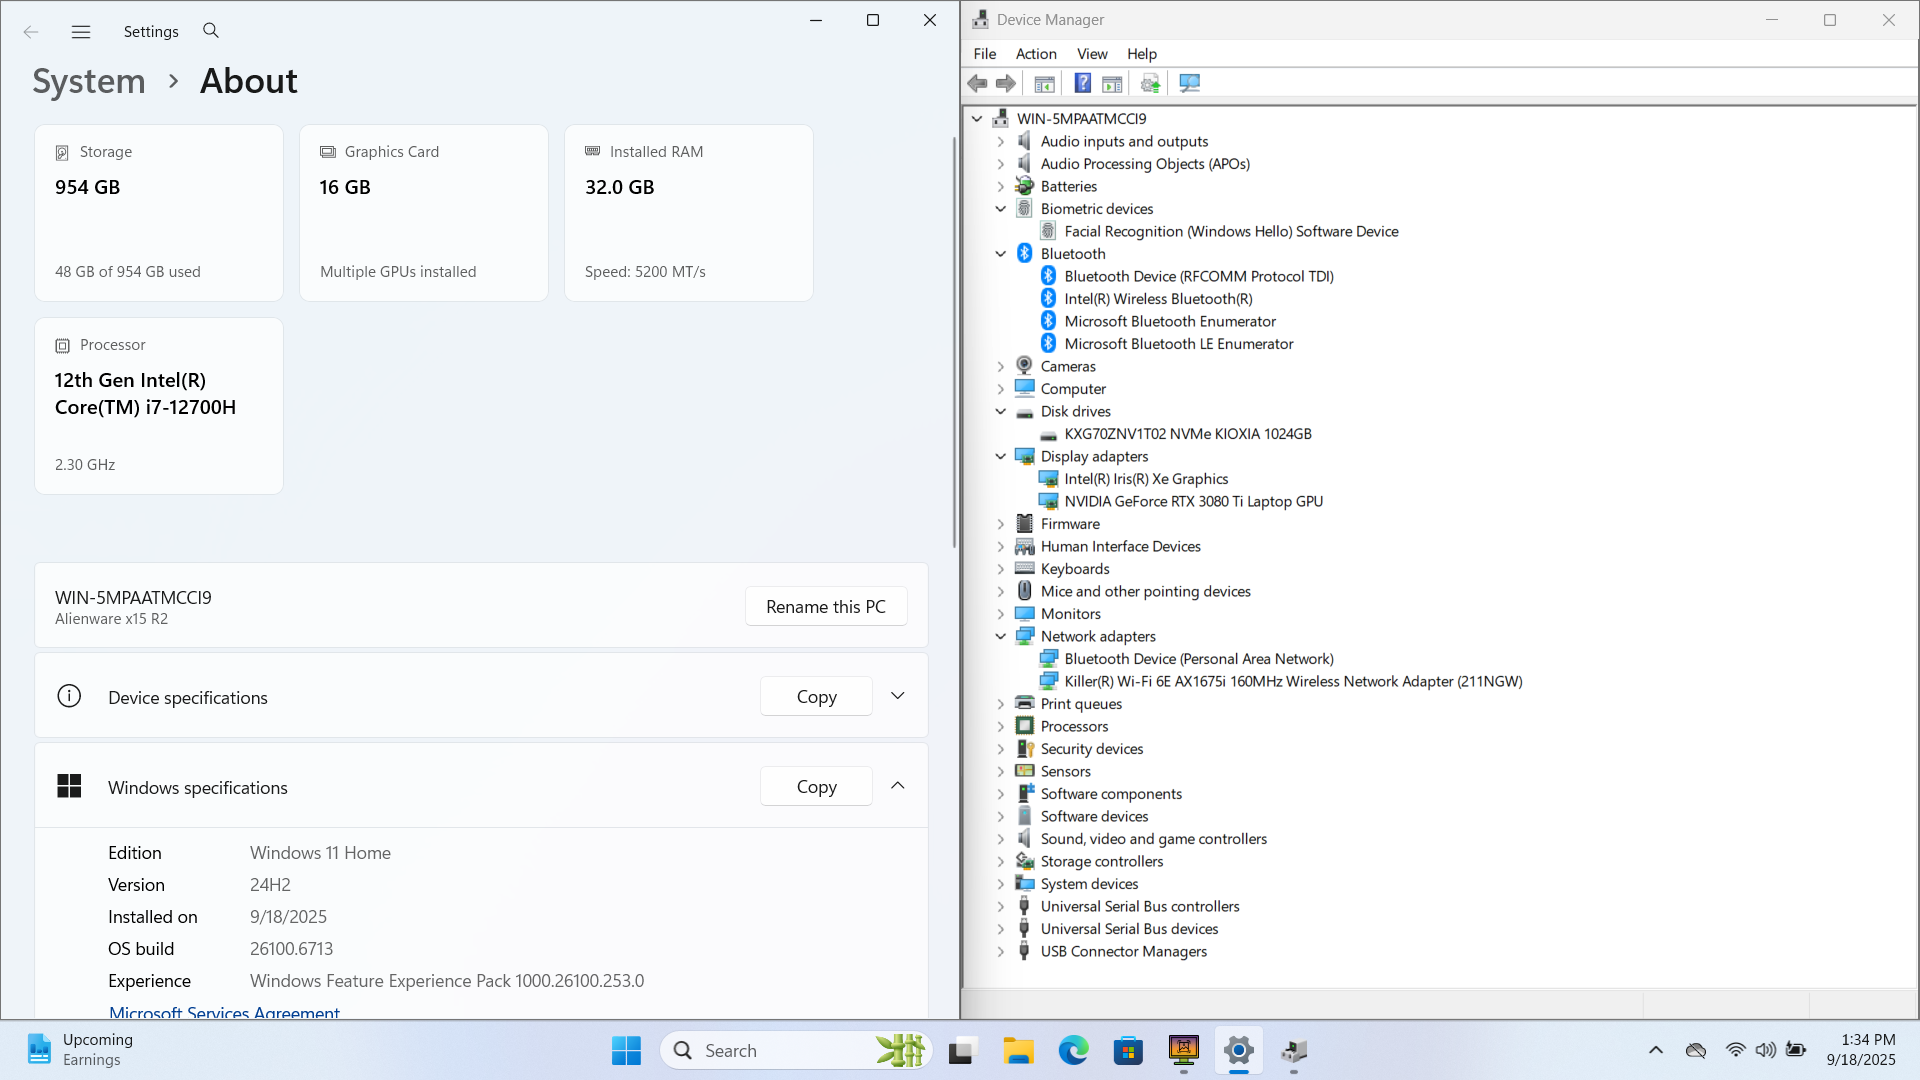Open the Settings search icon
Image resolution: width=1920 pixels, height=1080 pixels.
tap(210, 31)
